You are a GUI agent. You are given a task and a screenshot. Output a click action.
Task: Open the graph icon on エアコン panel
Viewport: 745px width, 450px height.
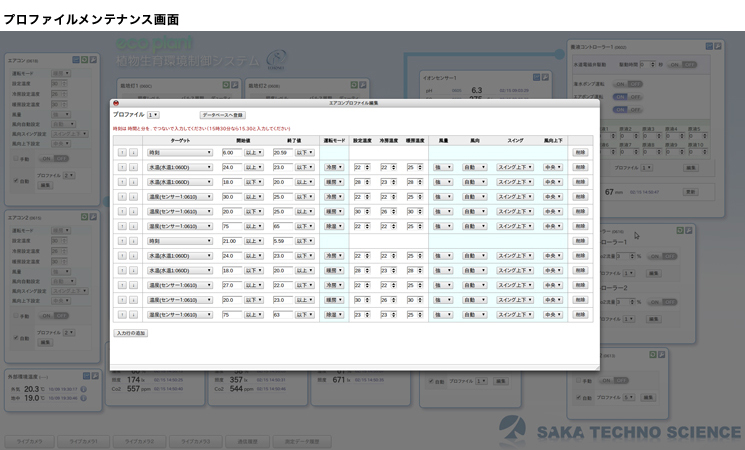tap(76, 60)
